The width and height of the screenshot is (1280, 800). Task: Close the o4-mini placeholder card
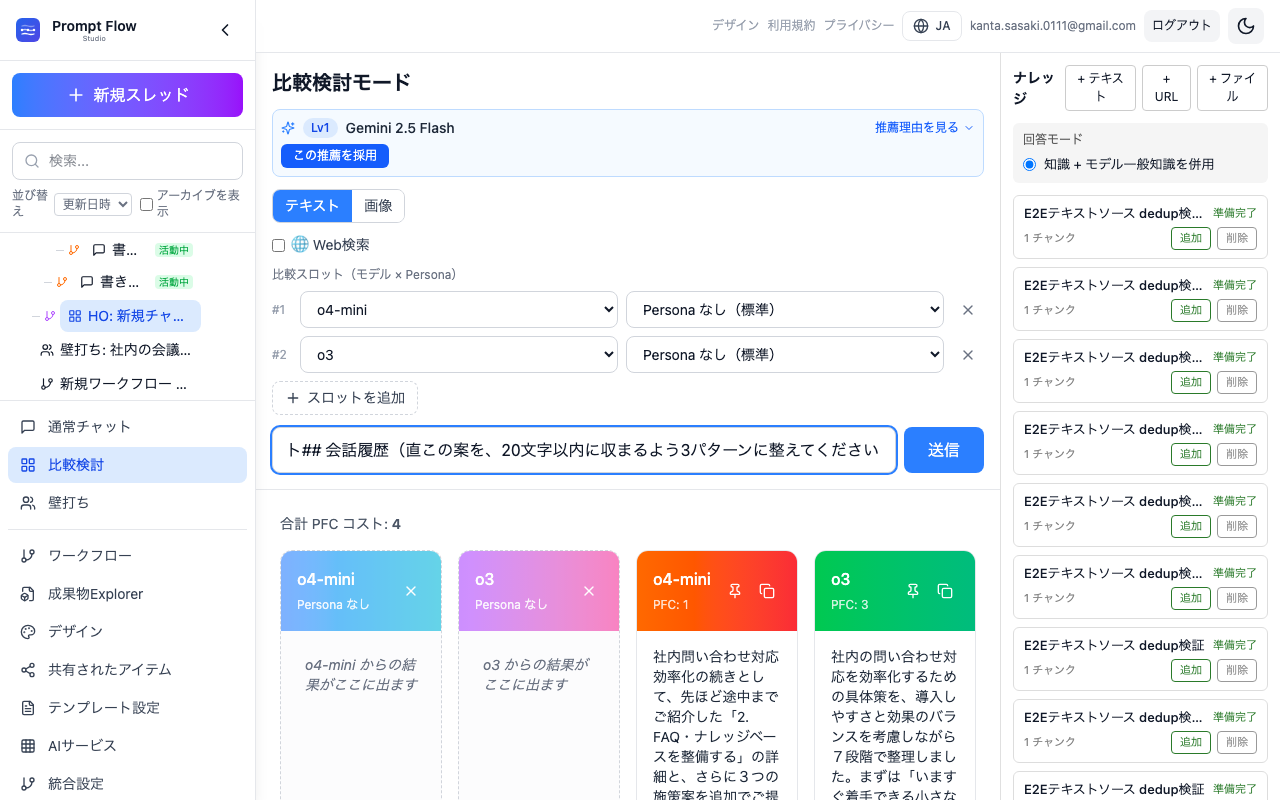[411, 591]
